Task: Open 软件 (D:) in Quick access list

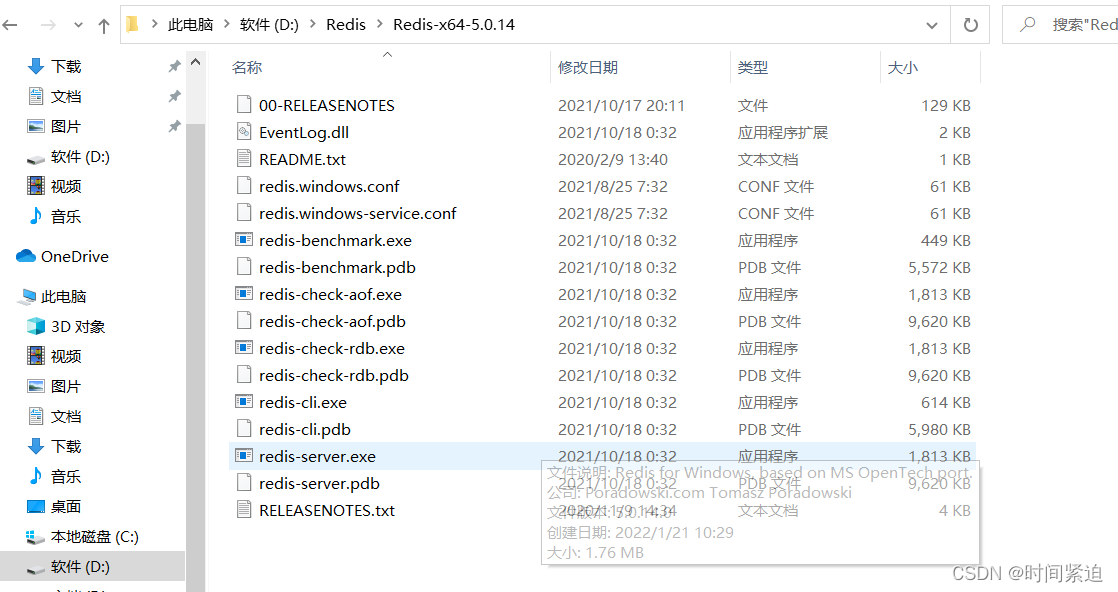Action: 80,156
